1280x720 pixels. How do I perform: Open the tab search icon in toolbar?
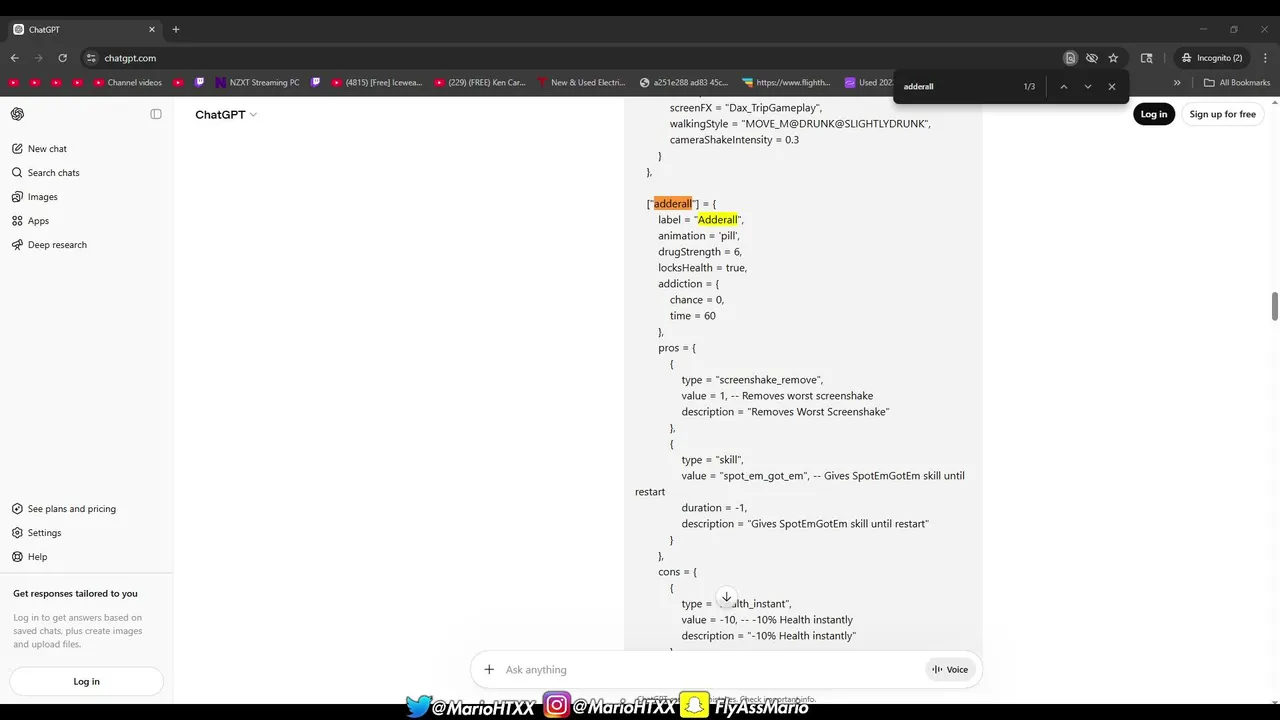click(x=1147, y=58)
